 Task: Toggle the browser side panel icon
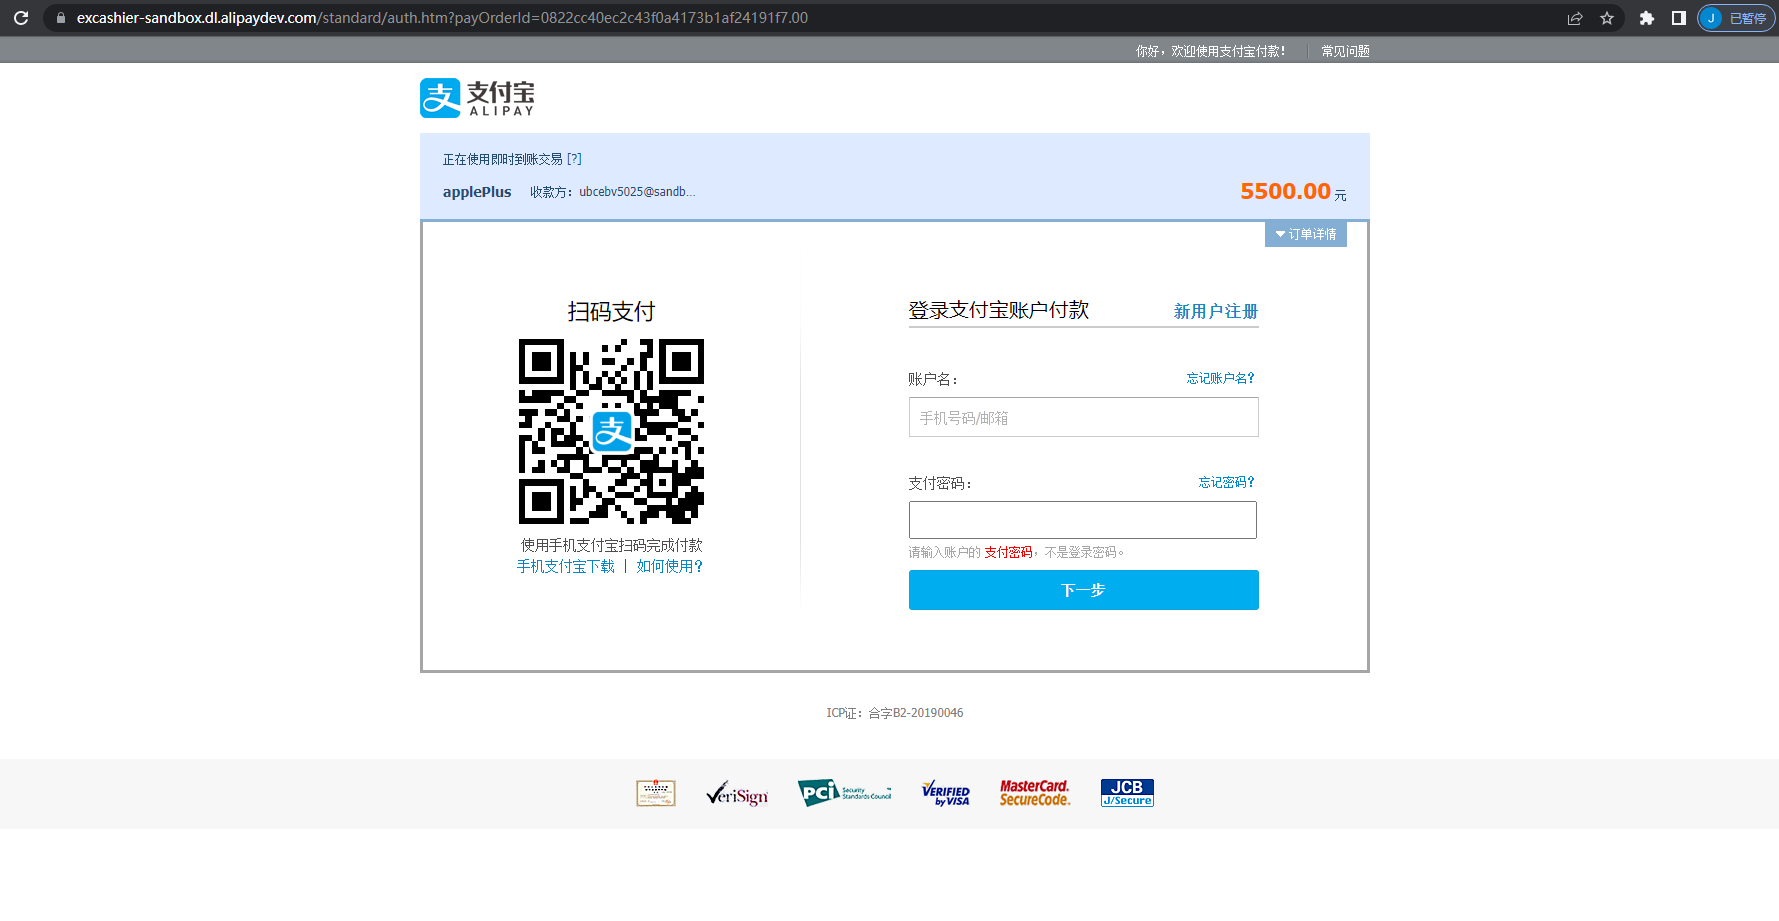[1679, 18]
